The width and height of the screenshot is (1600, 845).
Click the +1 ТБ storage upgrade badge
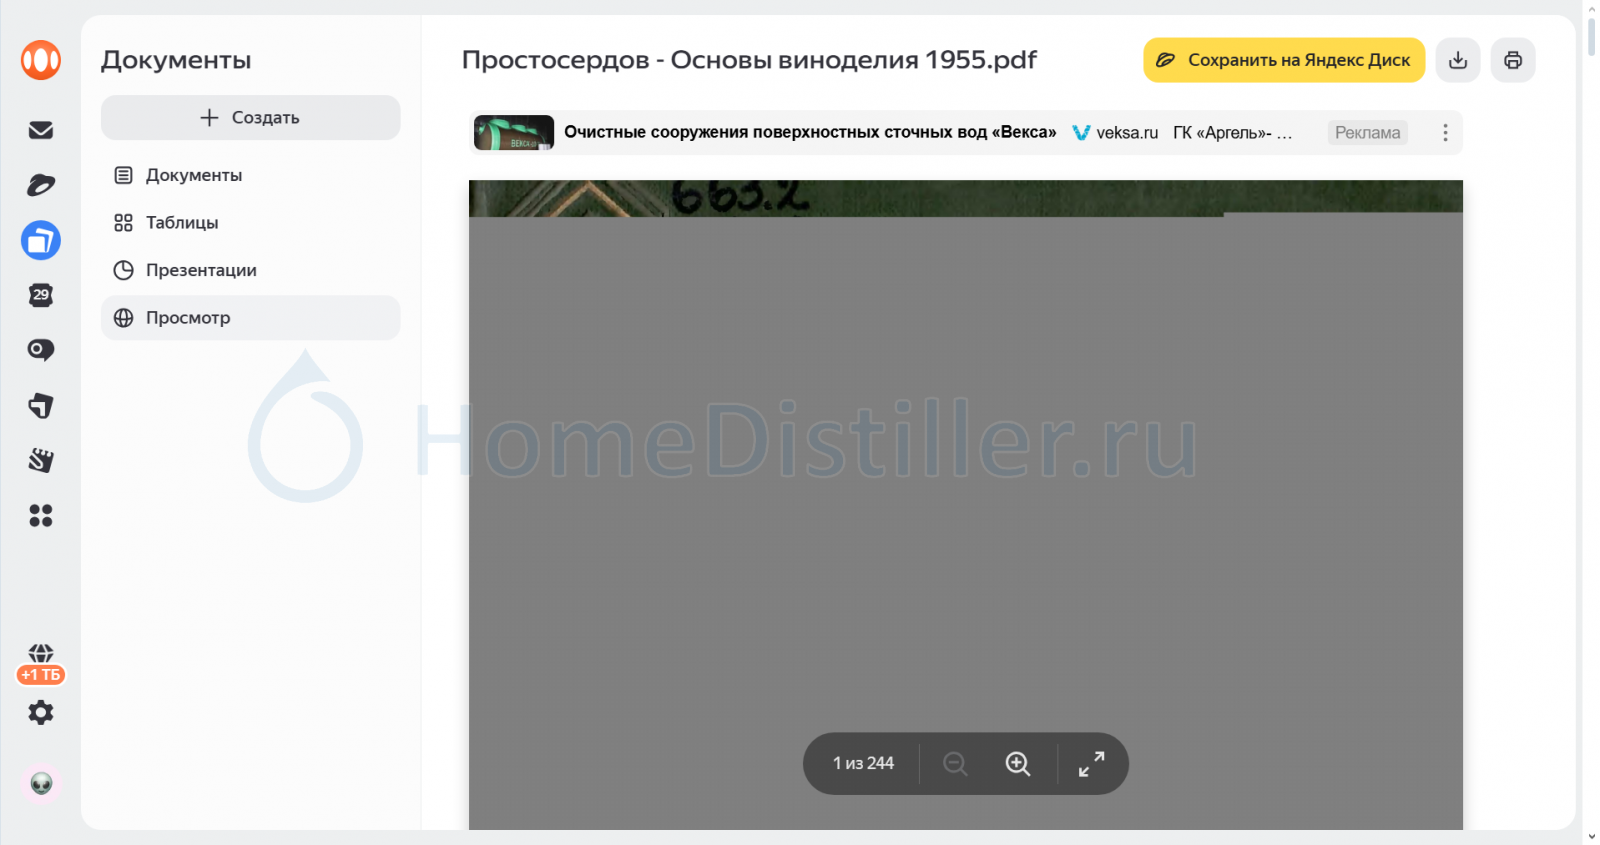[x=41, y=674]
